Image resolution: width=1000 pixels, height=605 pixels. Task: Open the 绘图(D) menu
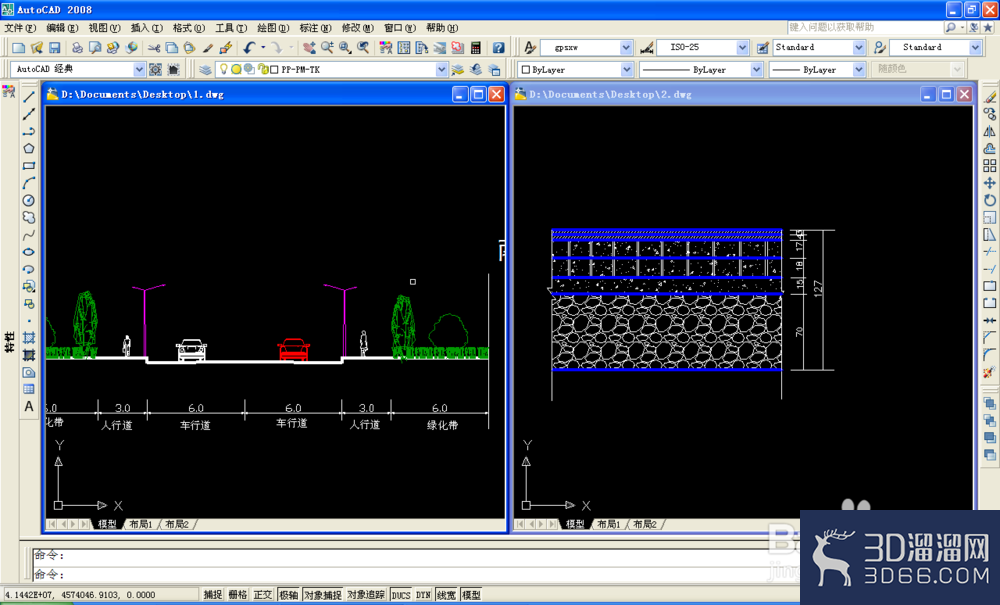[x=274, y=28]
